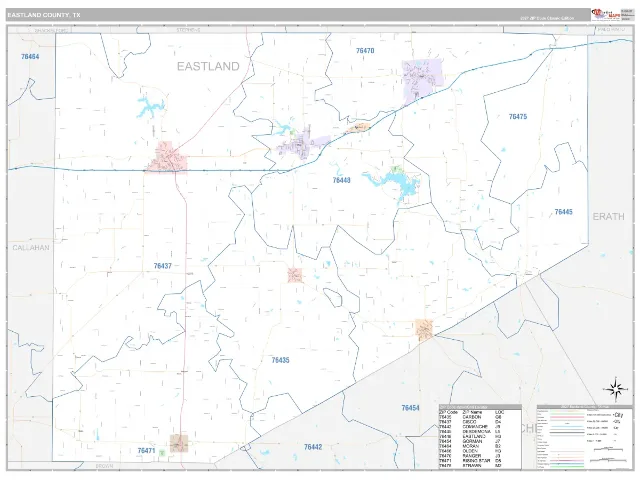Select the 76445 ZIP code label
Image resolution: width=640 pixels, height=480 pixels.
(563, 212)
